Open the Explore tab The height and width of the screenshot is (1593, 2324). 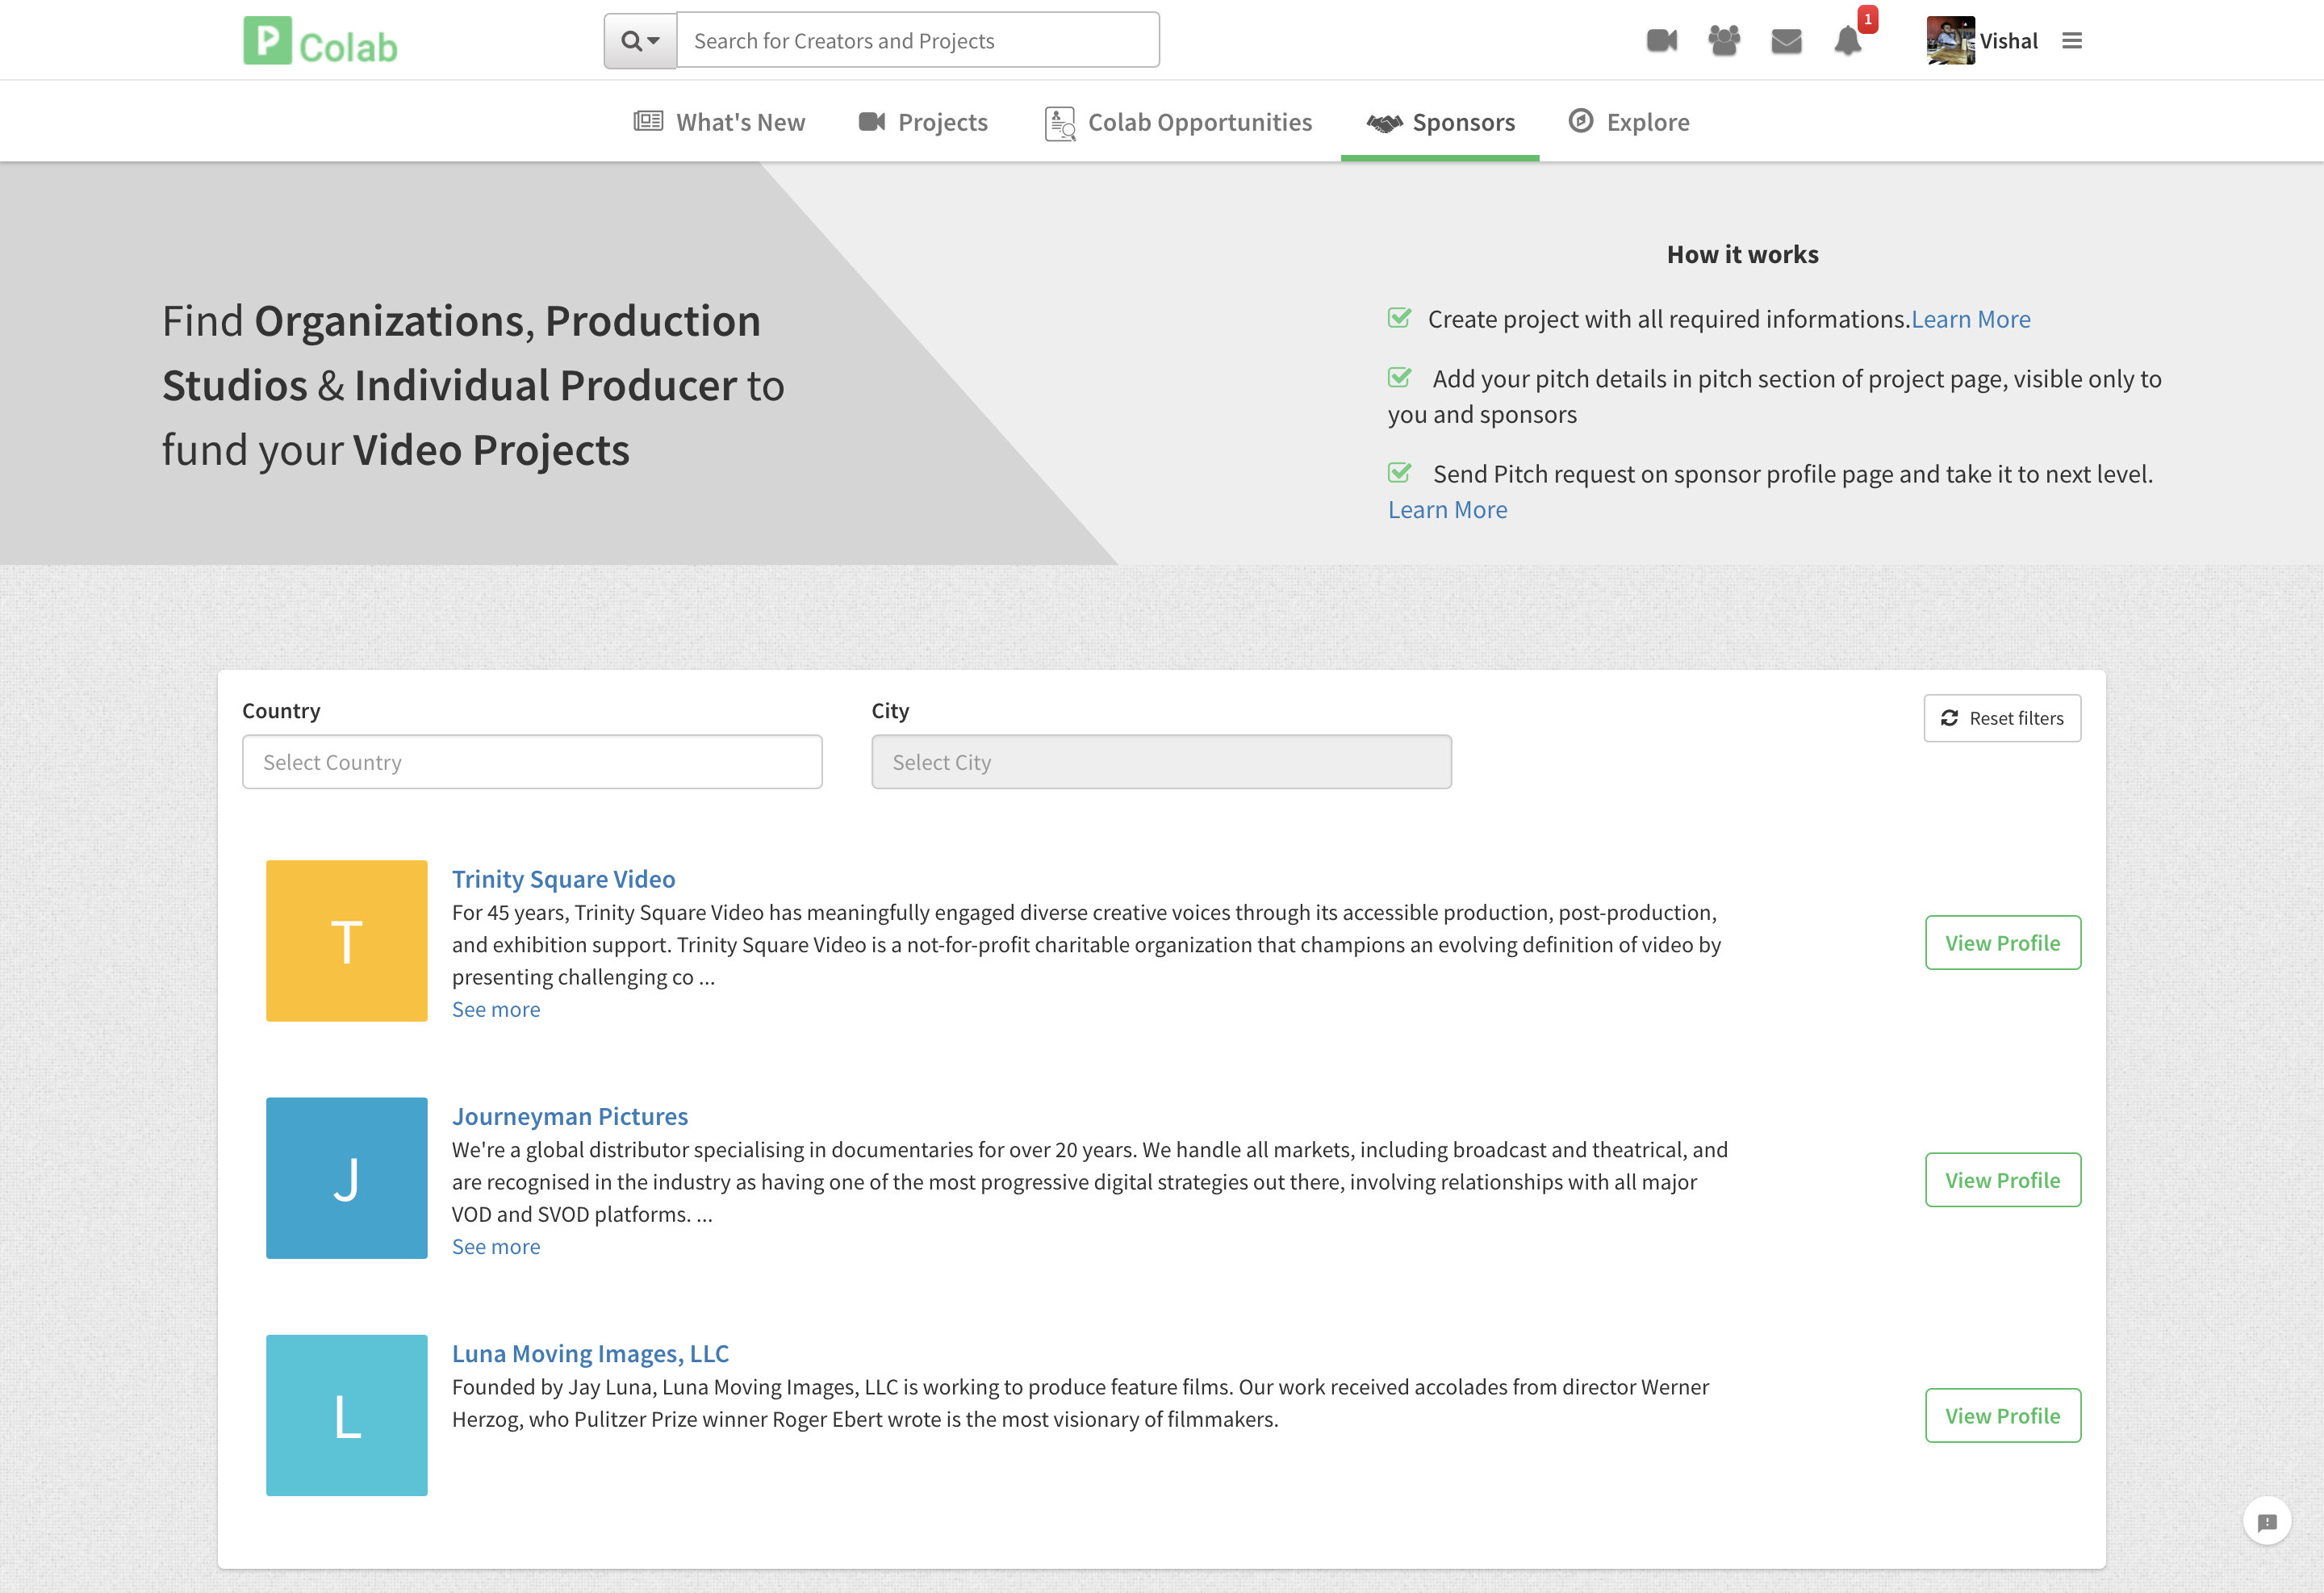tap(1628, 122)
